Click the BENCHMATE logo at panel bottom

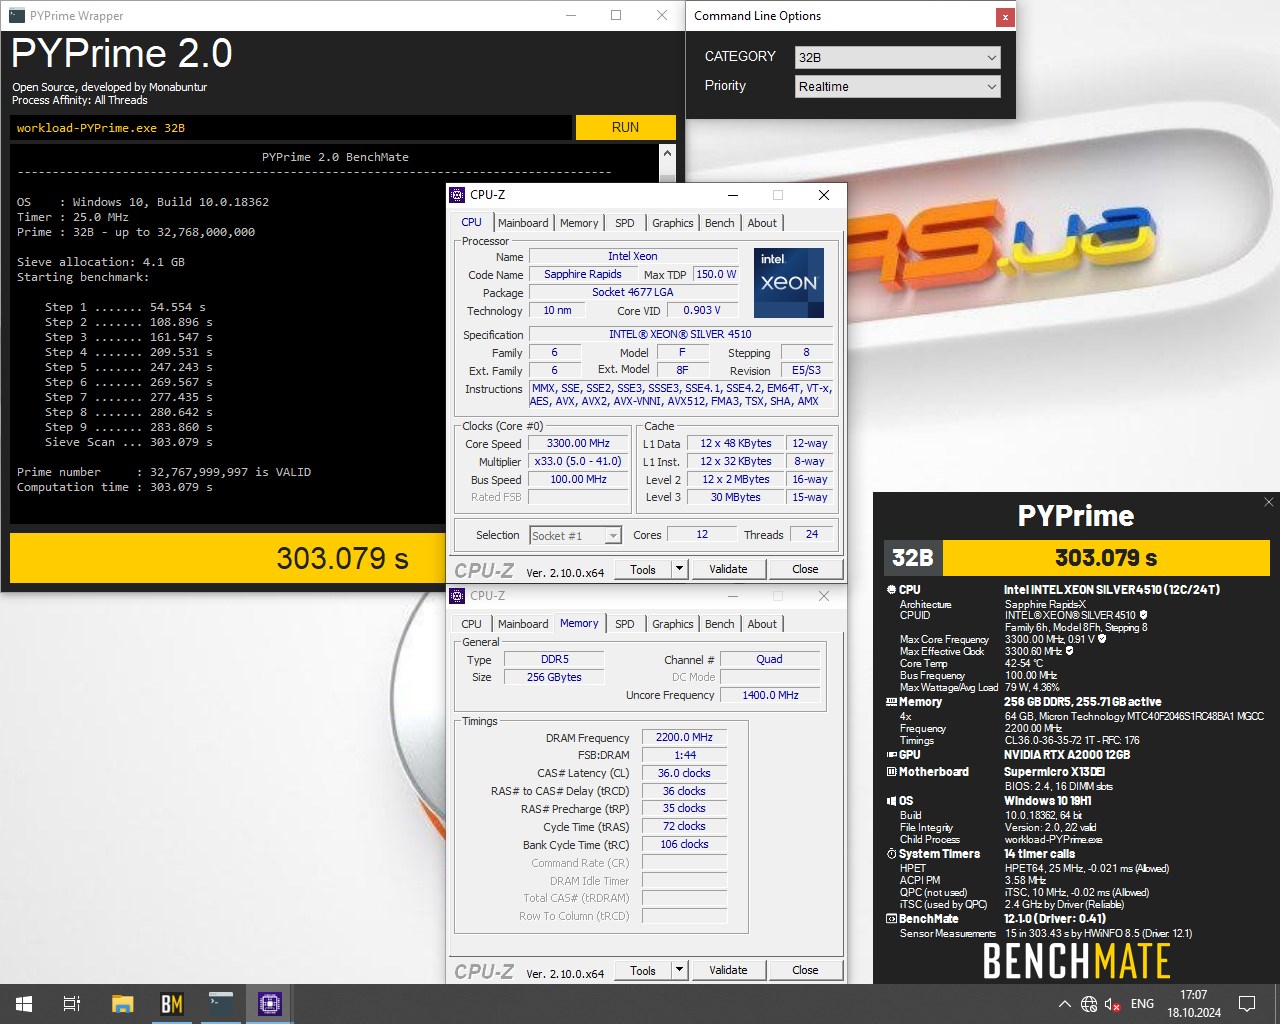pos(1076,962)
